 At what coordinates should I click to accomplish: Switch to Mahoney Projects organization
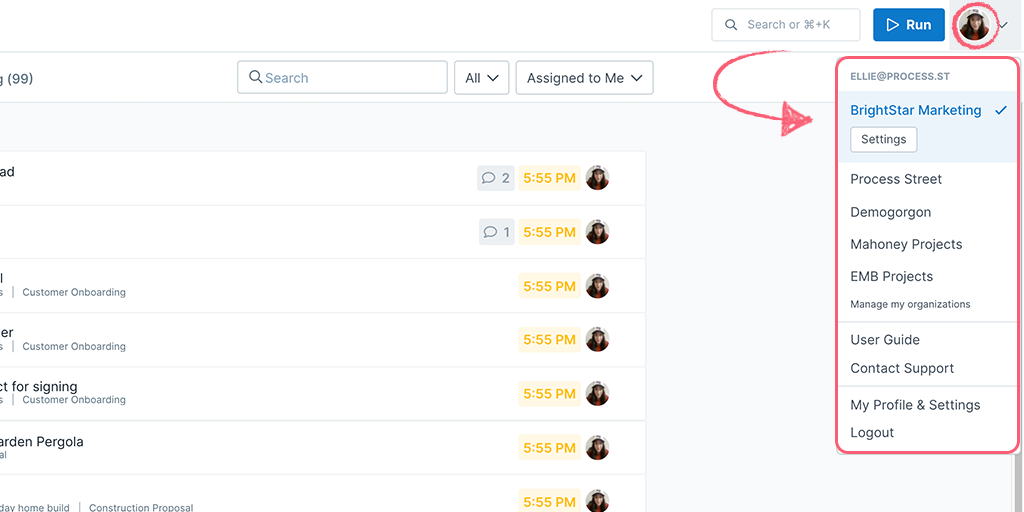pos(906,244)
